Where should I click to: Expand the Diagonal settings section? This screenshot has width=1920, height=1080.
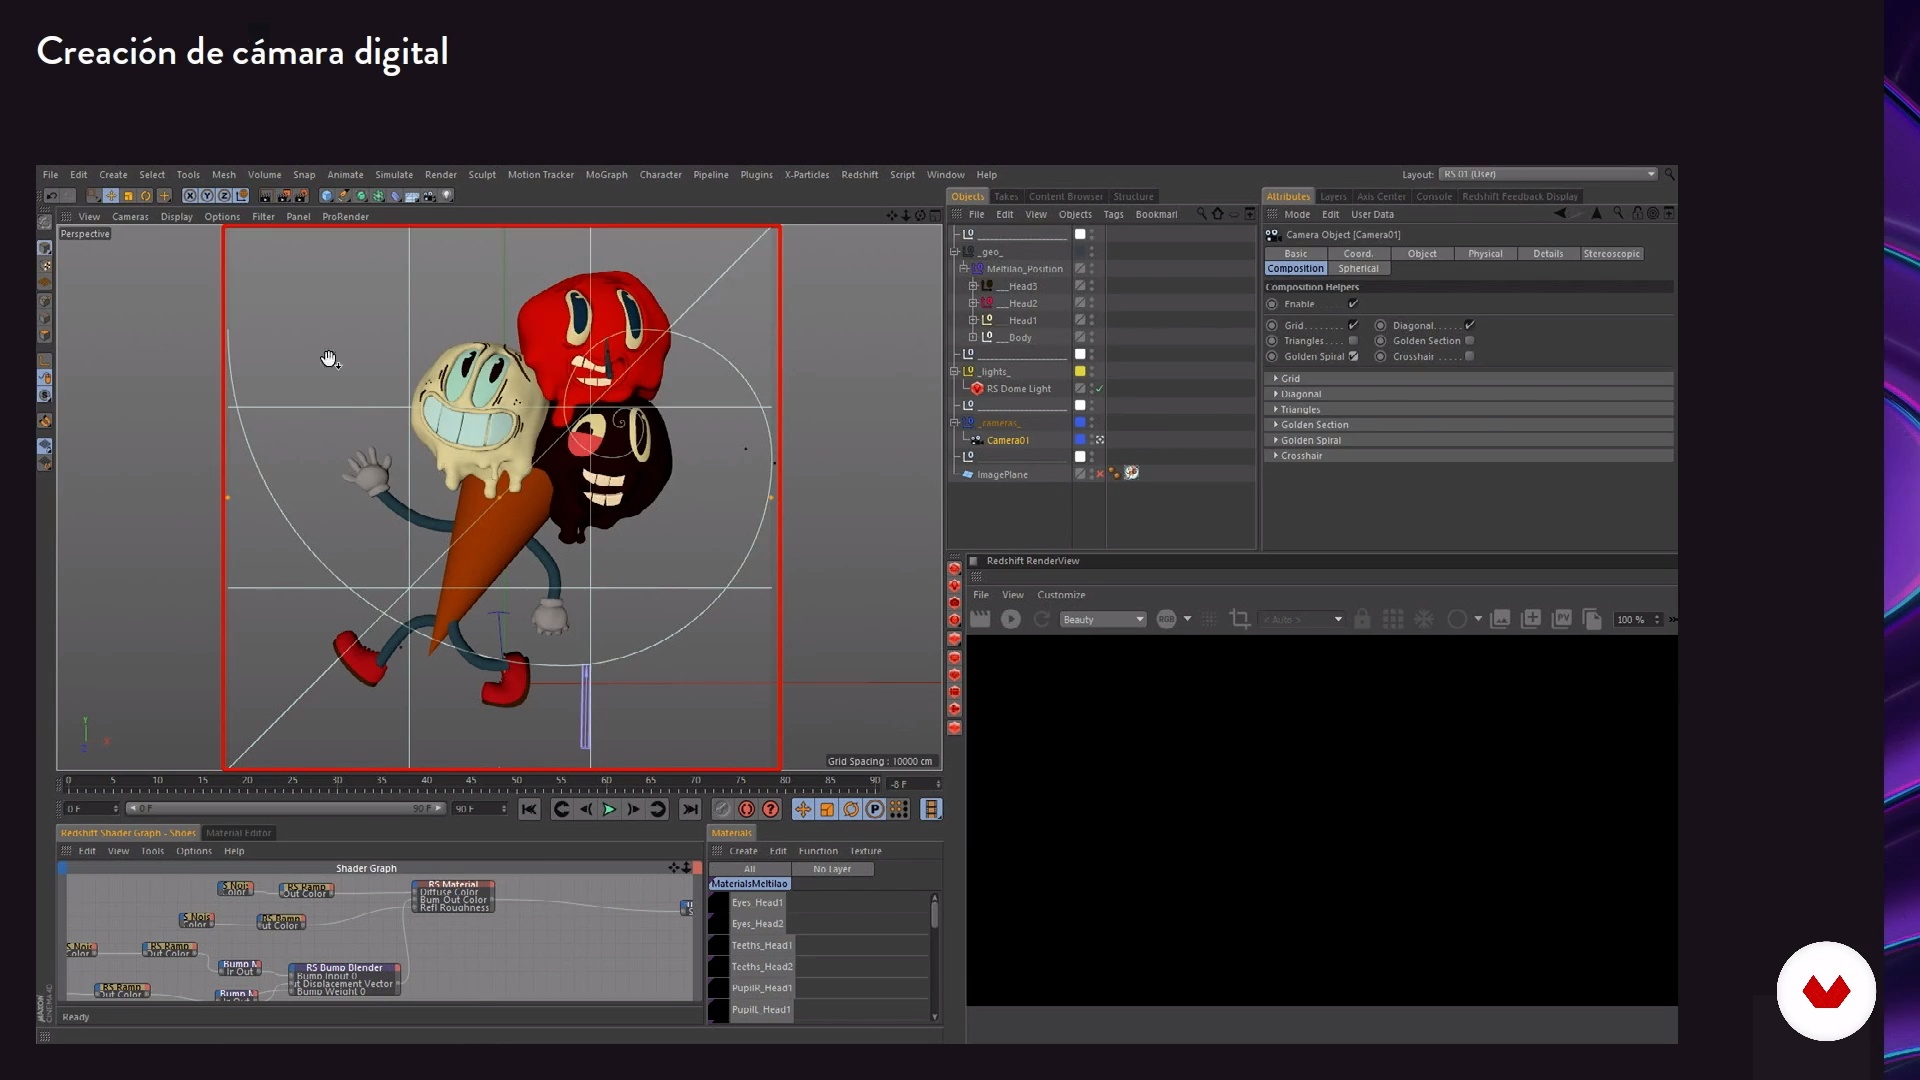1469,394
